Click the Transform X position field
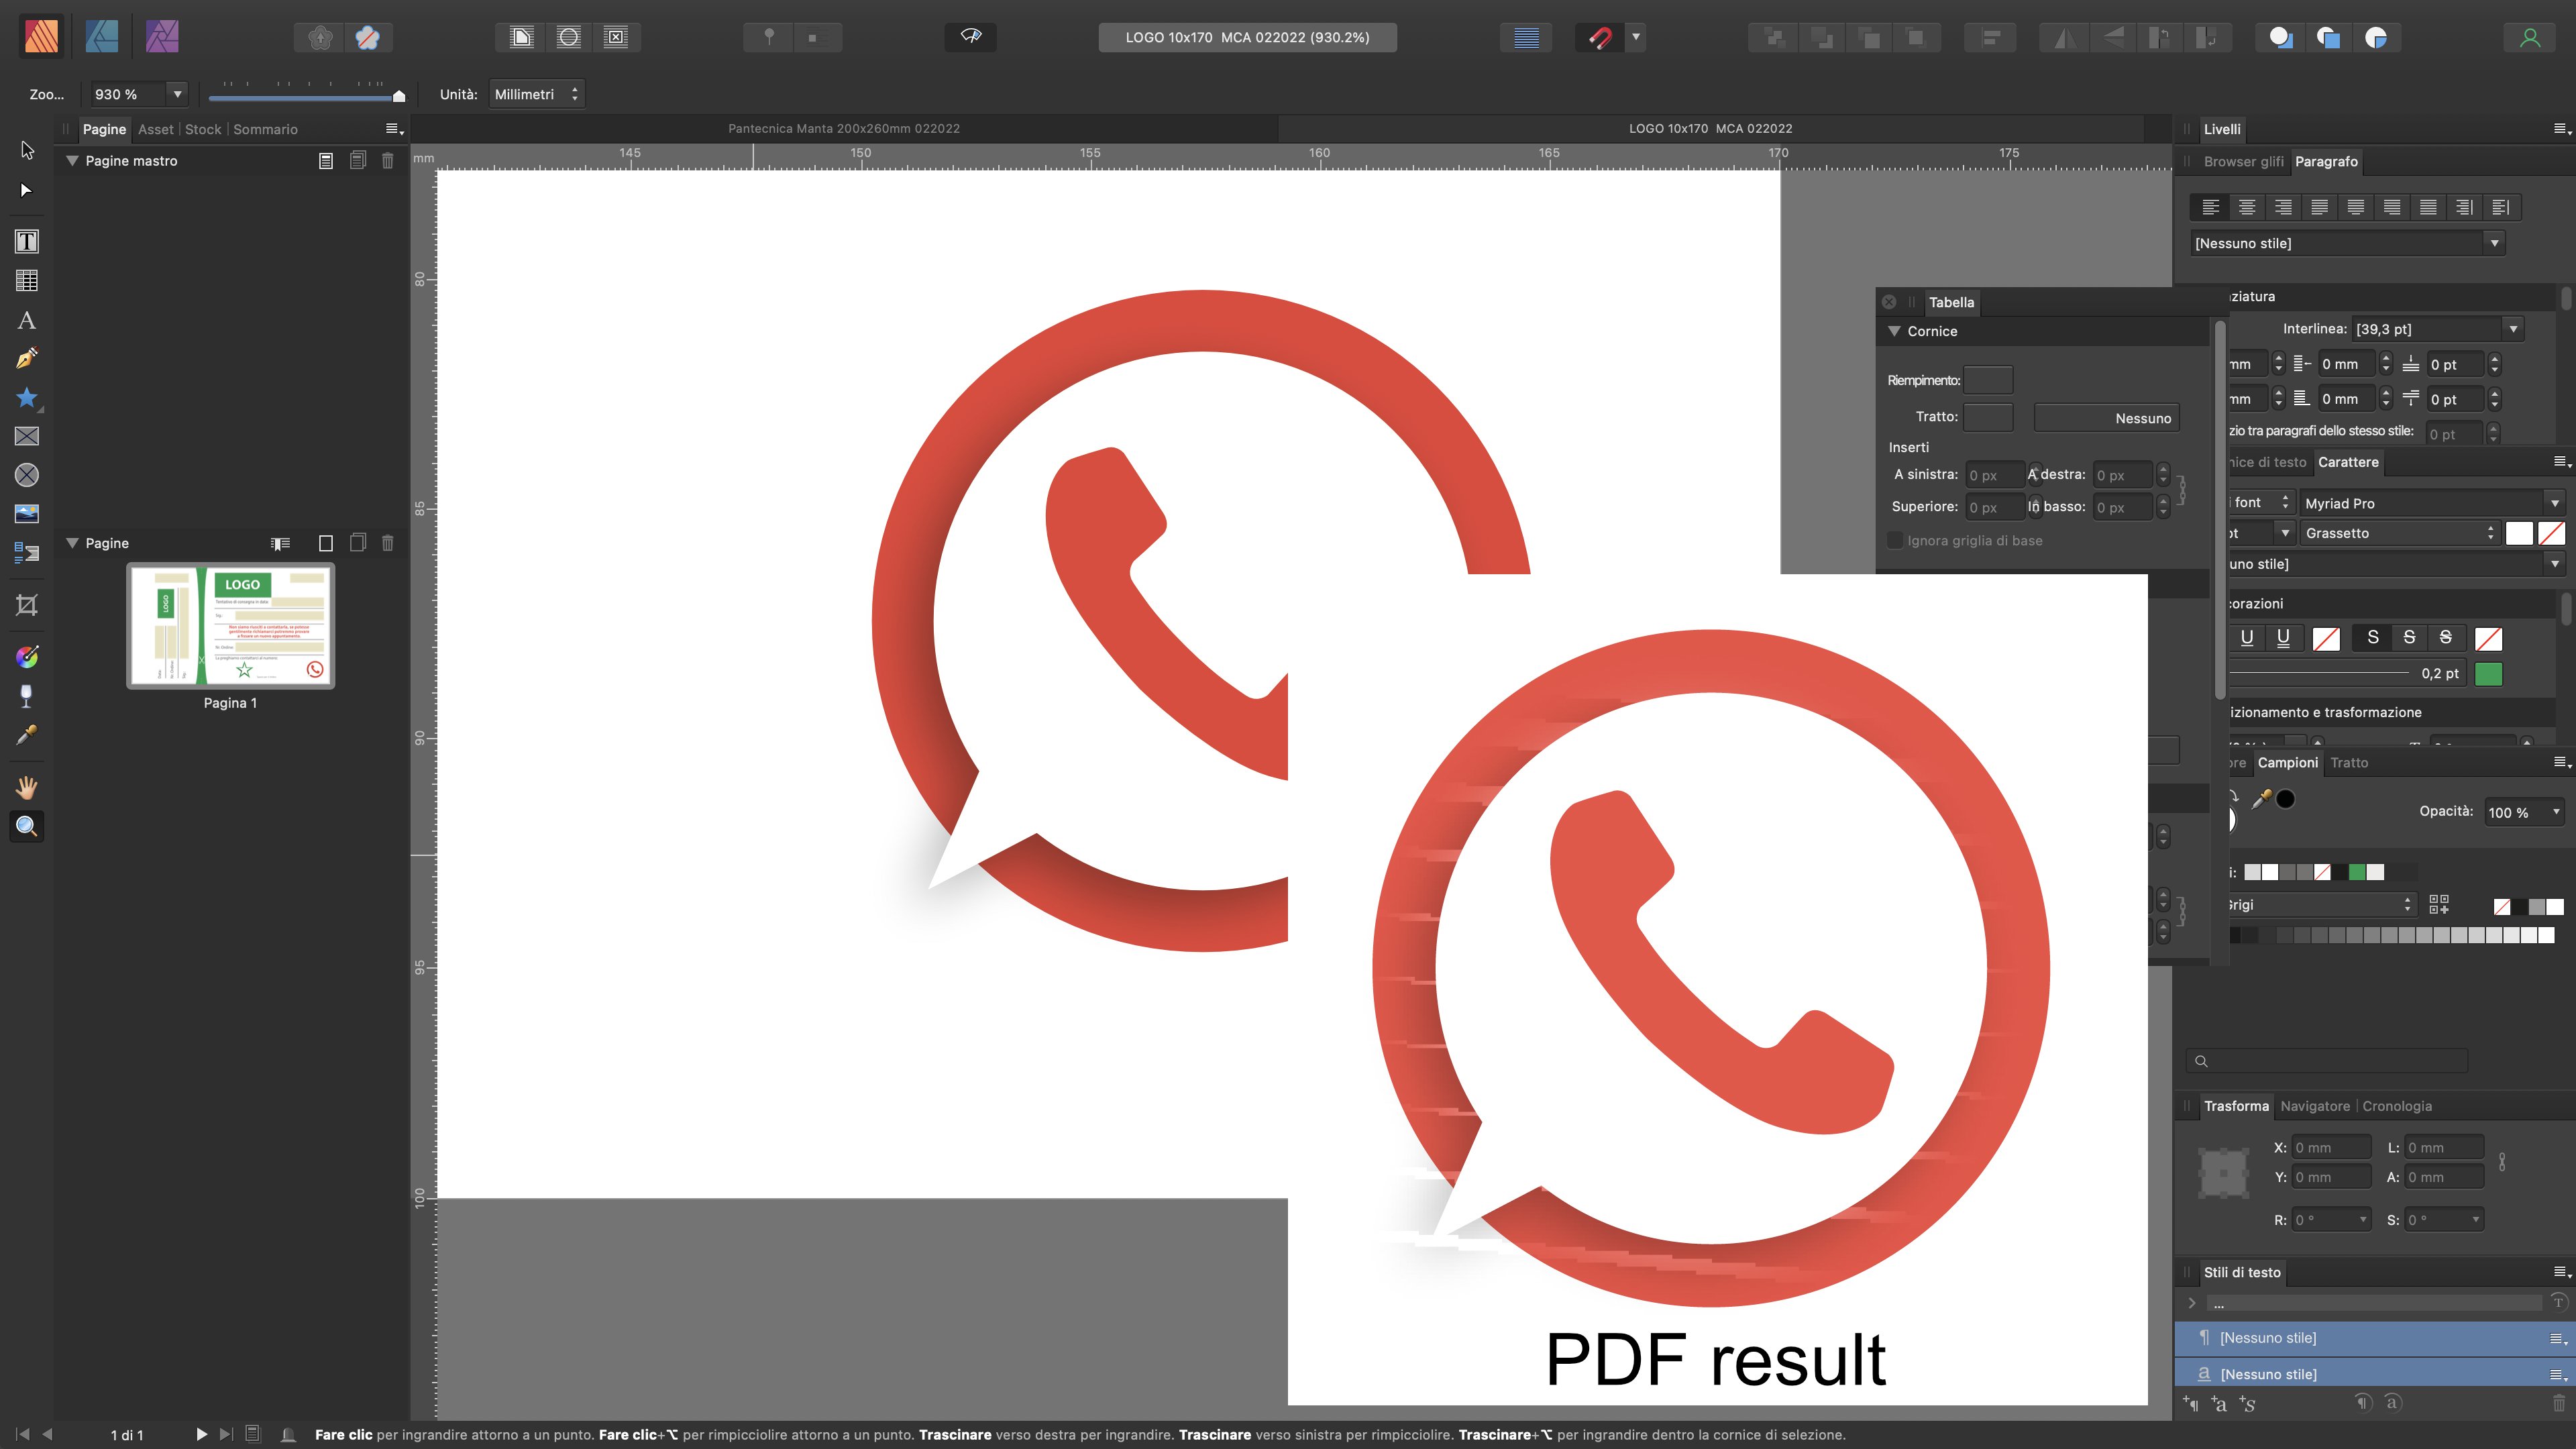The width and height of the screenshot is (2576, 1449). point(2331,1148)
